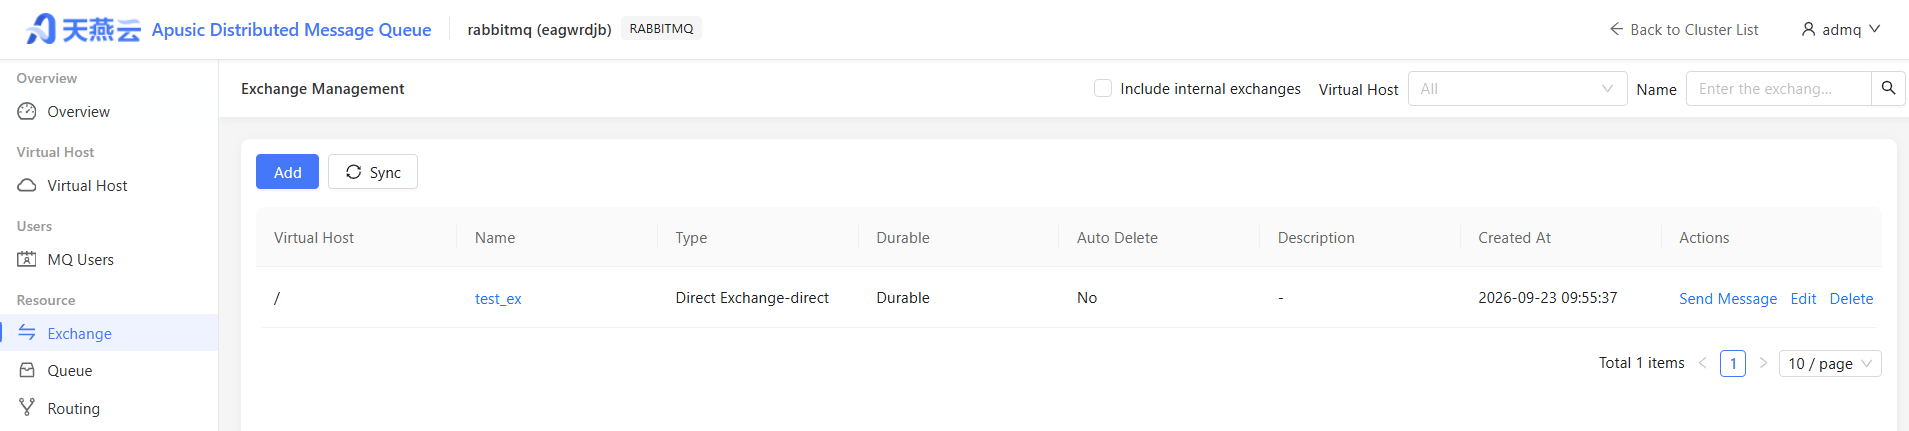Click the Add exchange button
The height and width of the screenshot is (431, 1909).
click(287, 172)
